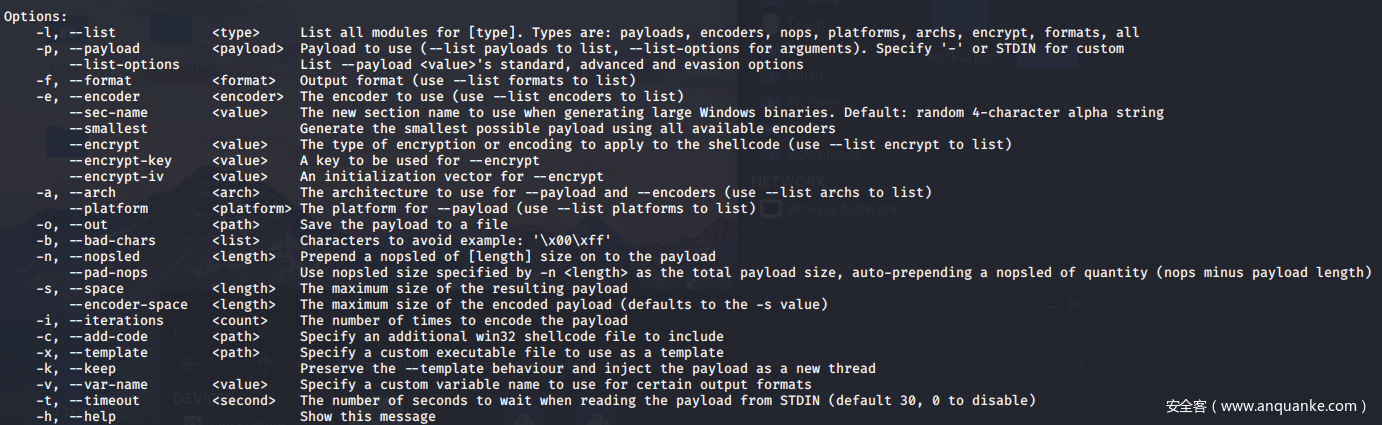The width and height of the screenshot is (1382, 425).
Task: Click the --template option flag
Action: pos(108,352)
